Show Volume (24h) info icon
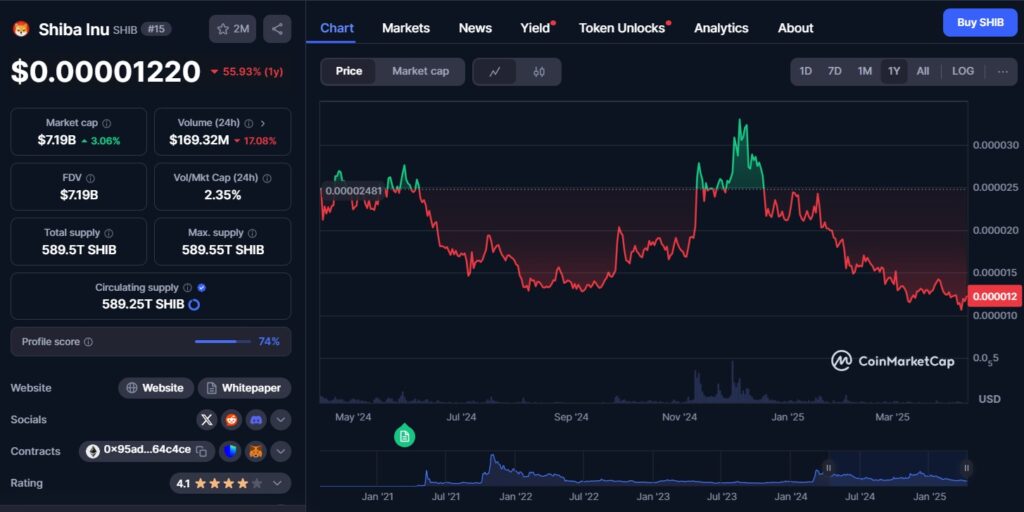 (248, 123)
